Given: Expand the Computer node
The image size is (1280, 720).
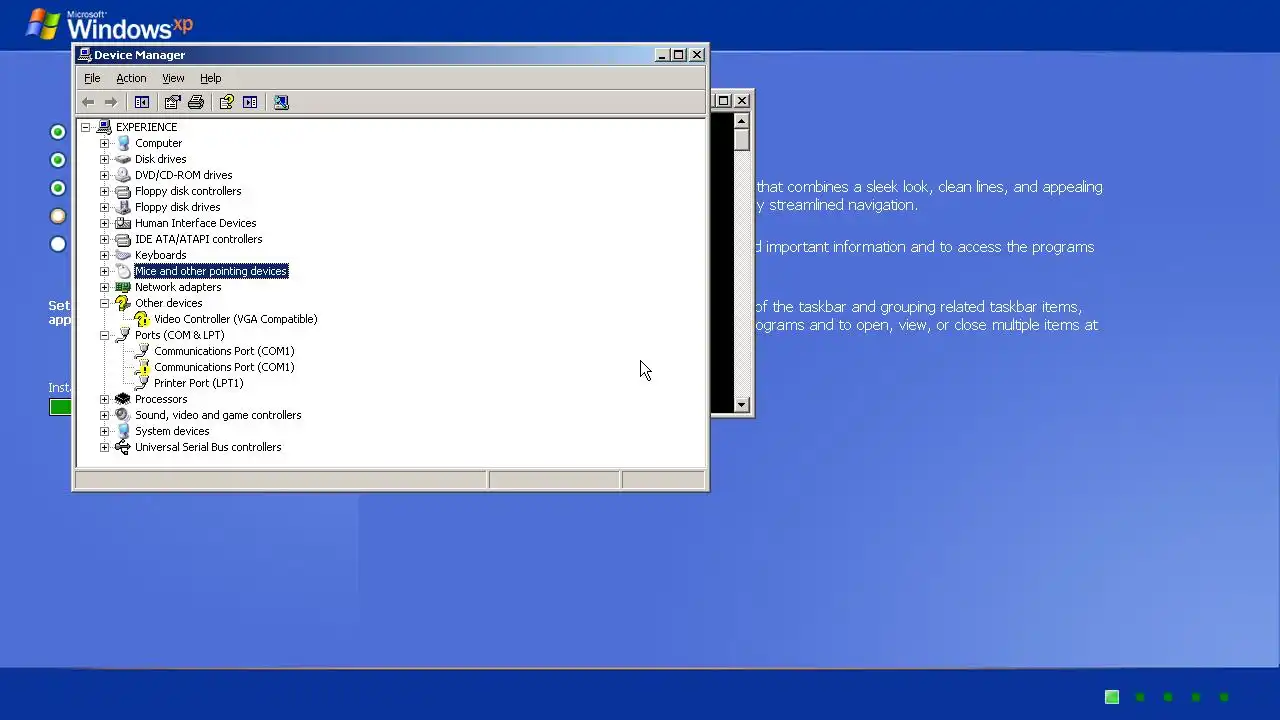Looking at the screenshot, I should click(x=104, y=143).
